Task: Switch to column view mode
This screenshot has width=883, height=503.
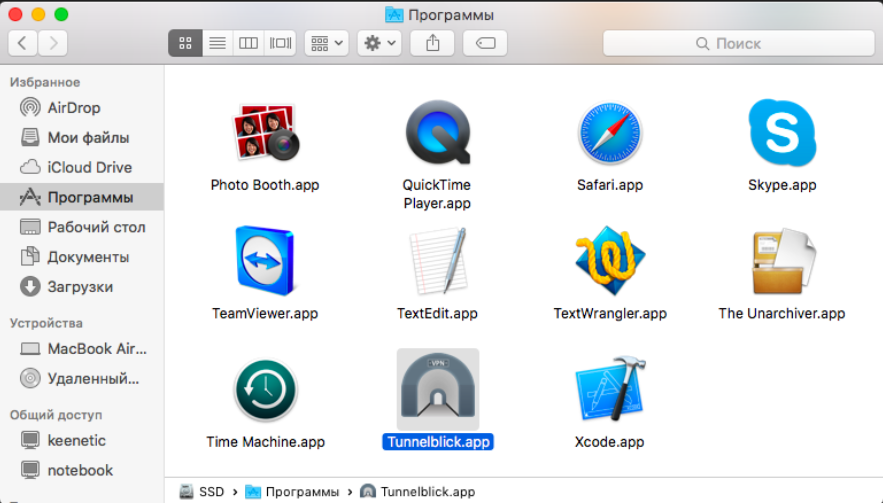Action: 248,43
